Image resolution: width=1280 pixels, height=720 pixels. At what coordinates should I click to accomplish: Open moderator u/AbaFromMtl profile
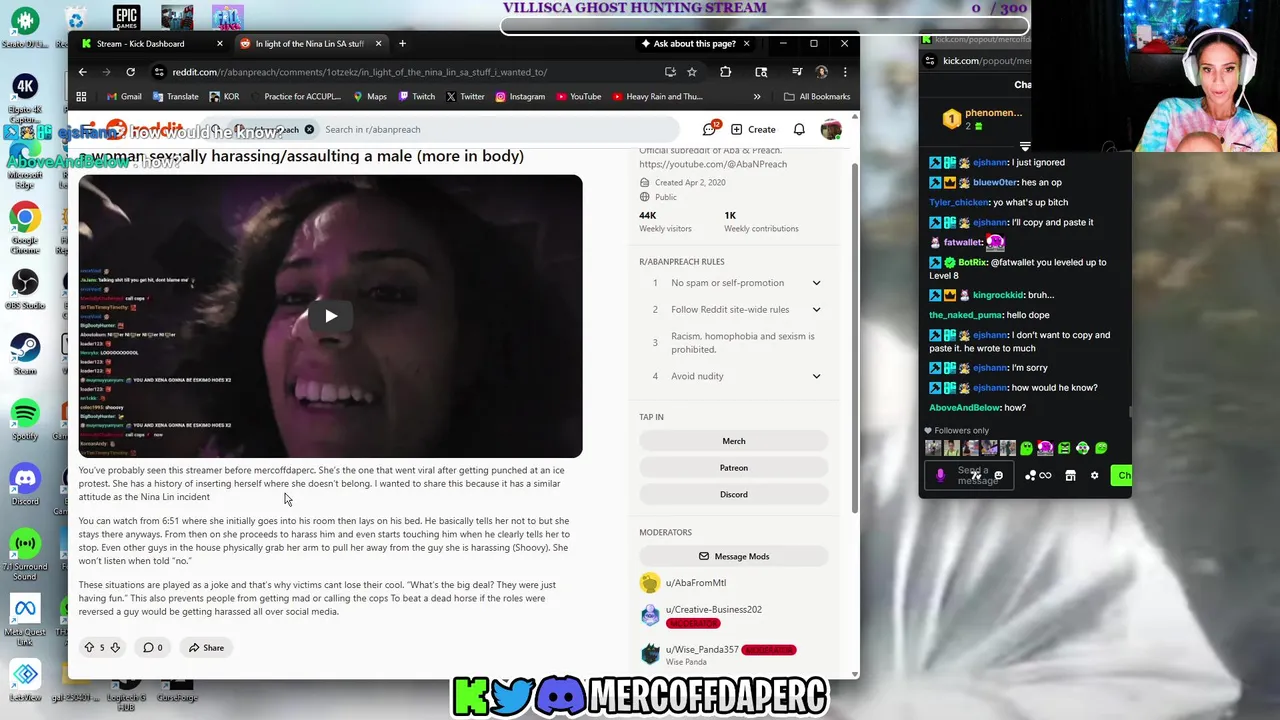[696, 583]
